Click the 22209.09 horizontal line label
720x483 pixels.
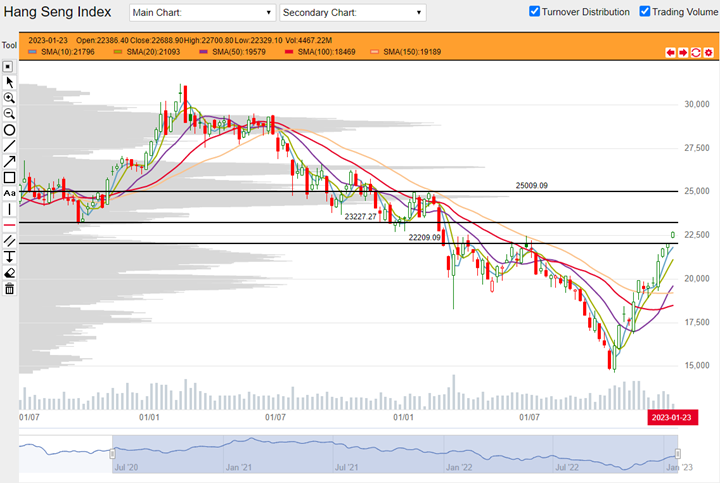pos(424,237)
